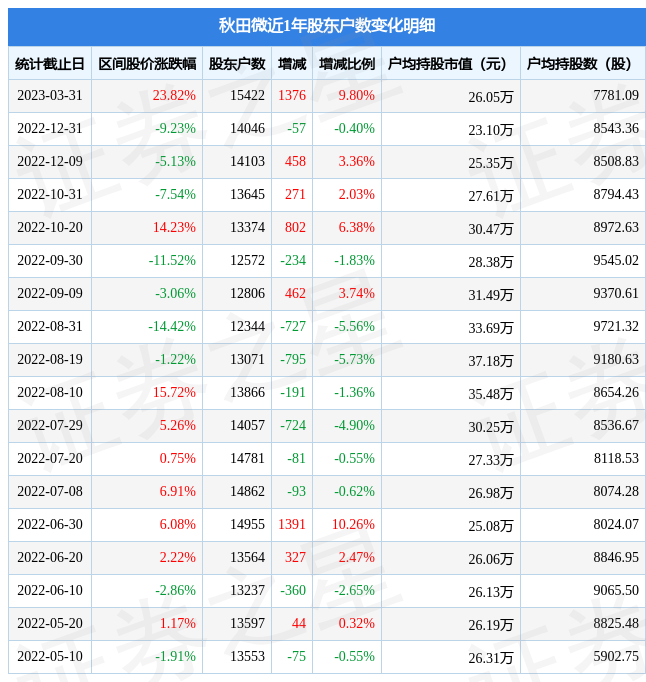Screen dimensions: 646x682
Task: Select the change value -727
Action: click(293, 327)
